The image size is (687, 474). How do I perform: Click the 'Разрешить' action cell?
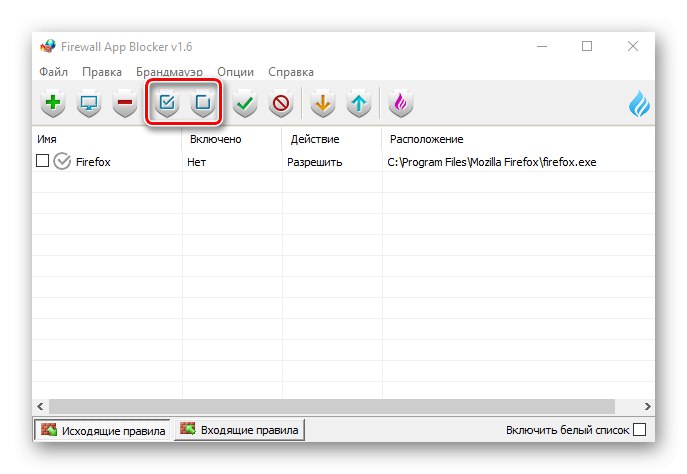pyautogui.click(x=315, y=162)
